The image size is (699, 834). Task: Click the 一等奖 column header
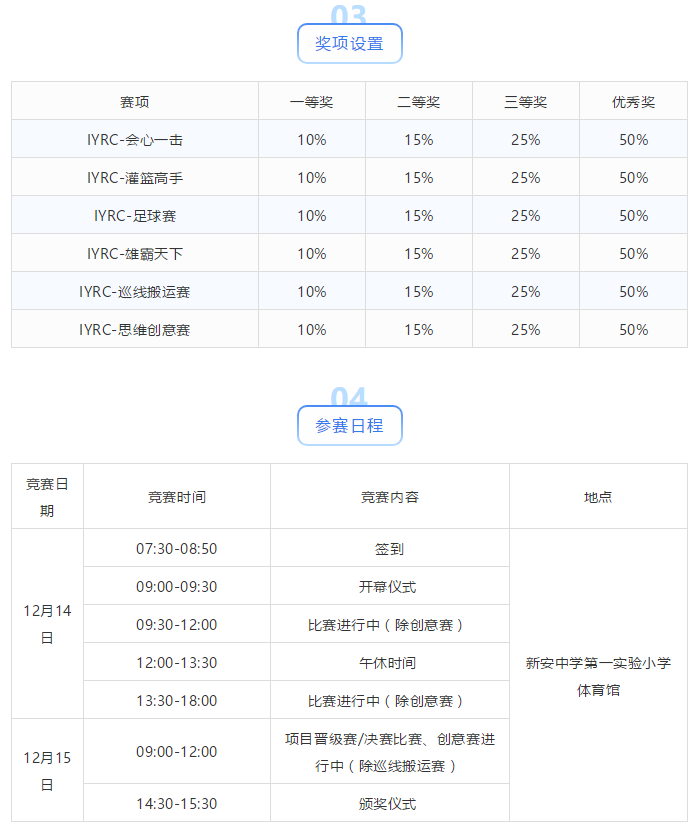[312, 102]
